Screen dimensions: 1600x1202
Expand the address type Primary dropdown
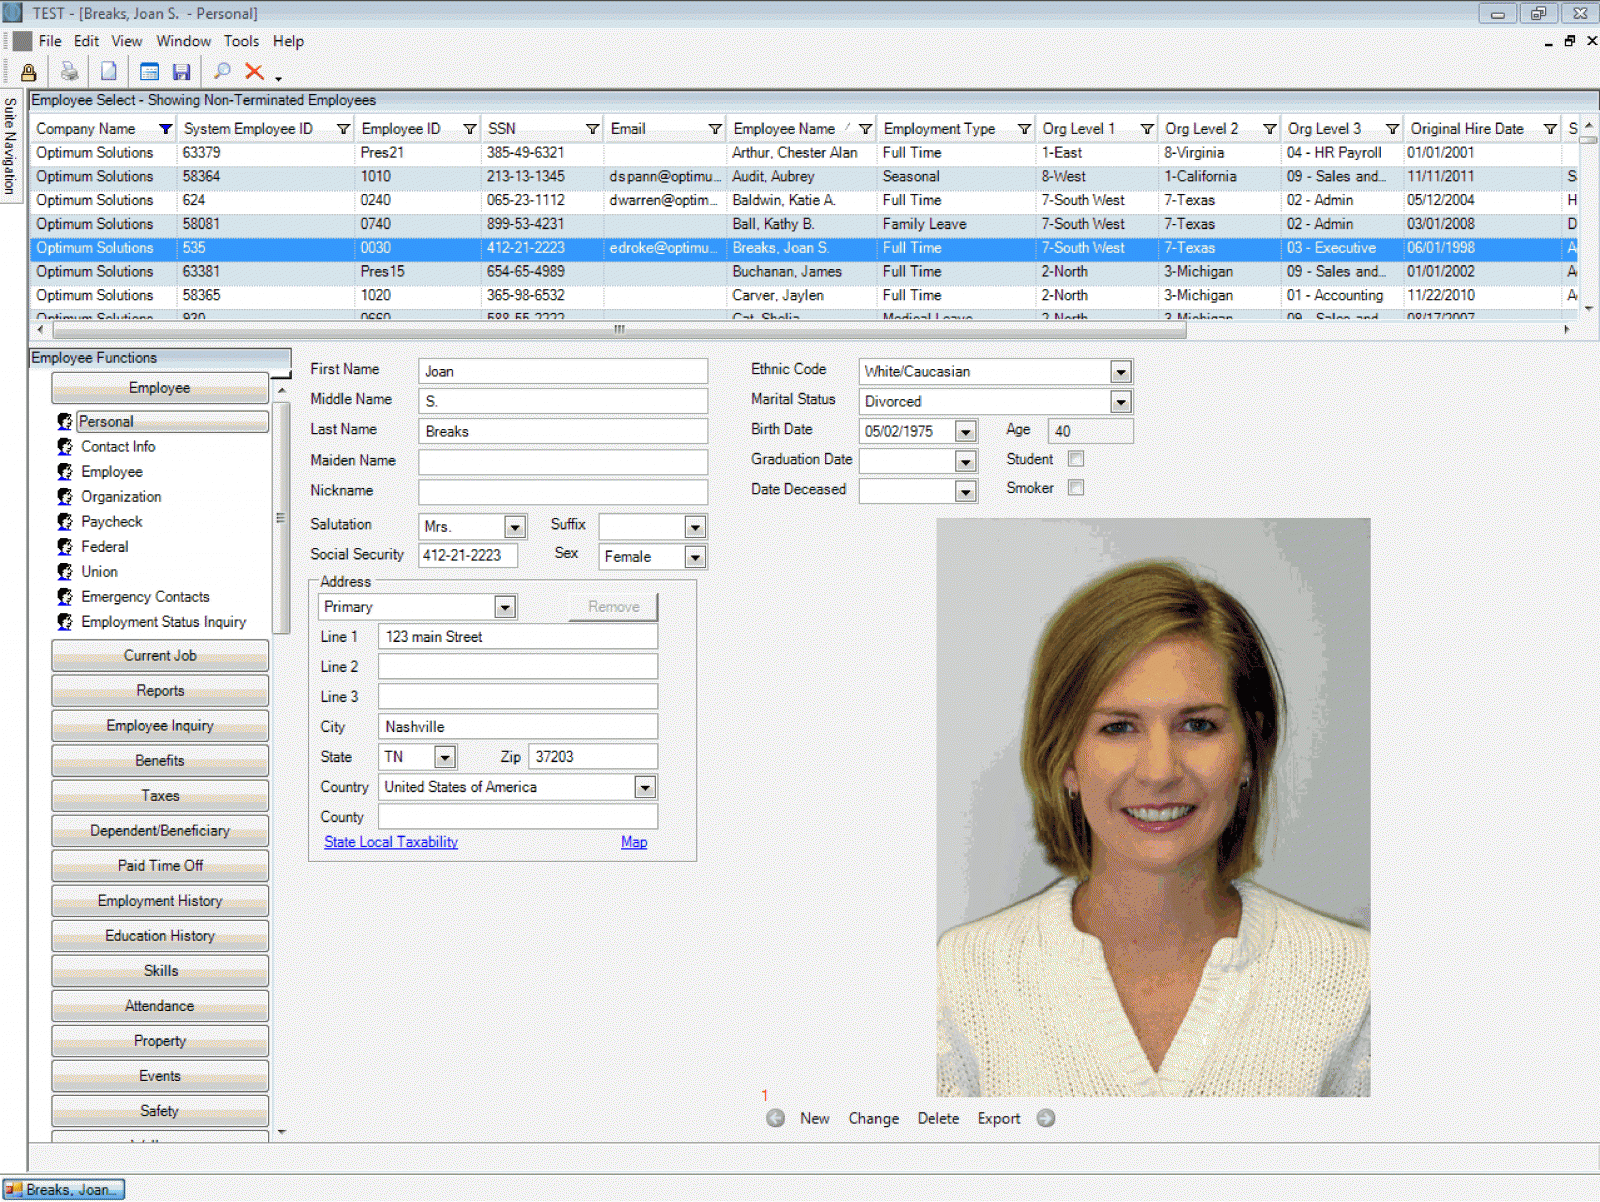[505, 607]
